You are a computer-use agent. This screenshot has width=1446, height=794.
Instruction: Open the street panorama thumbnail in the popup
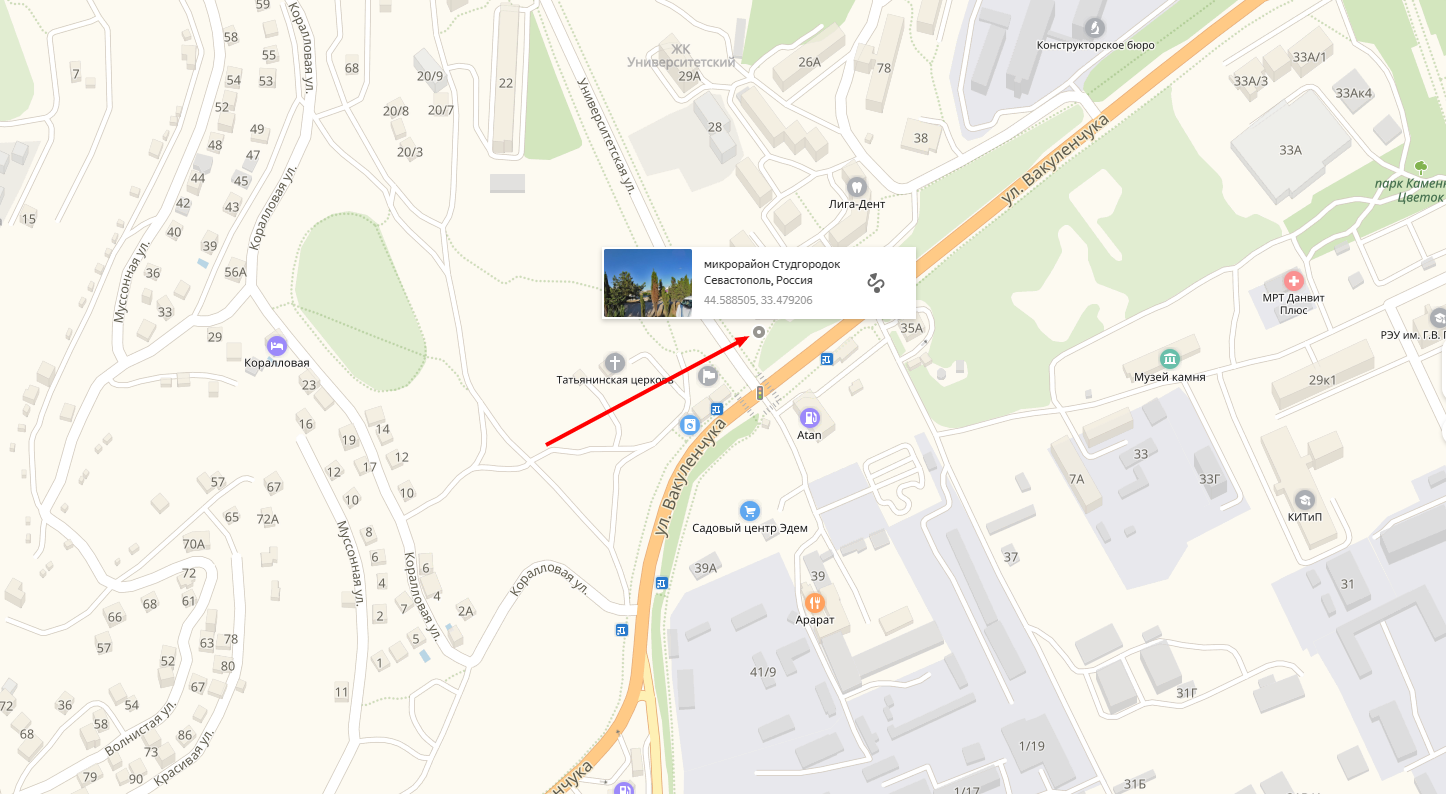point(648,283)
